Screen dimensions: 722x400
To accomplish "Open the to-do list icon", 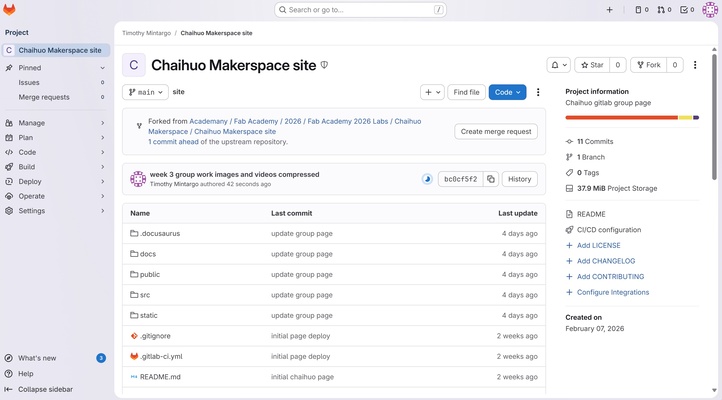I will click(687, 10).
